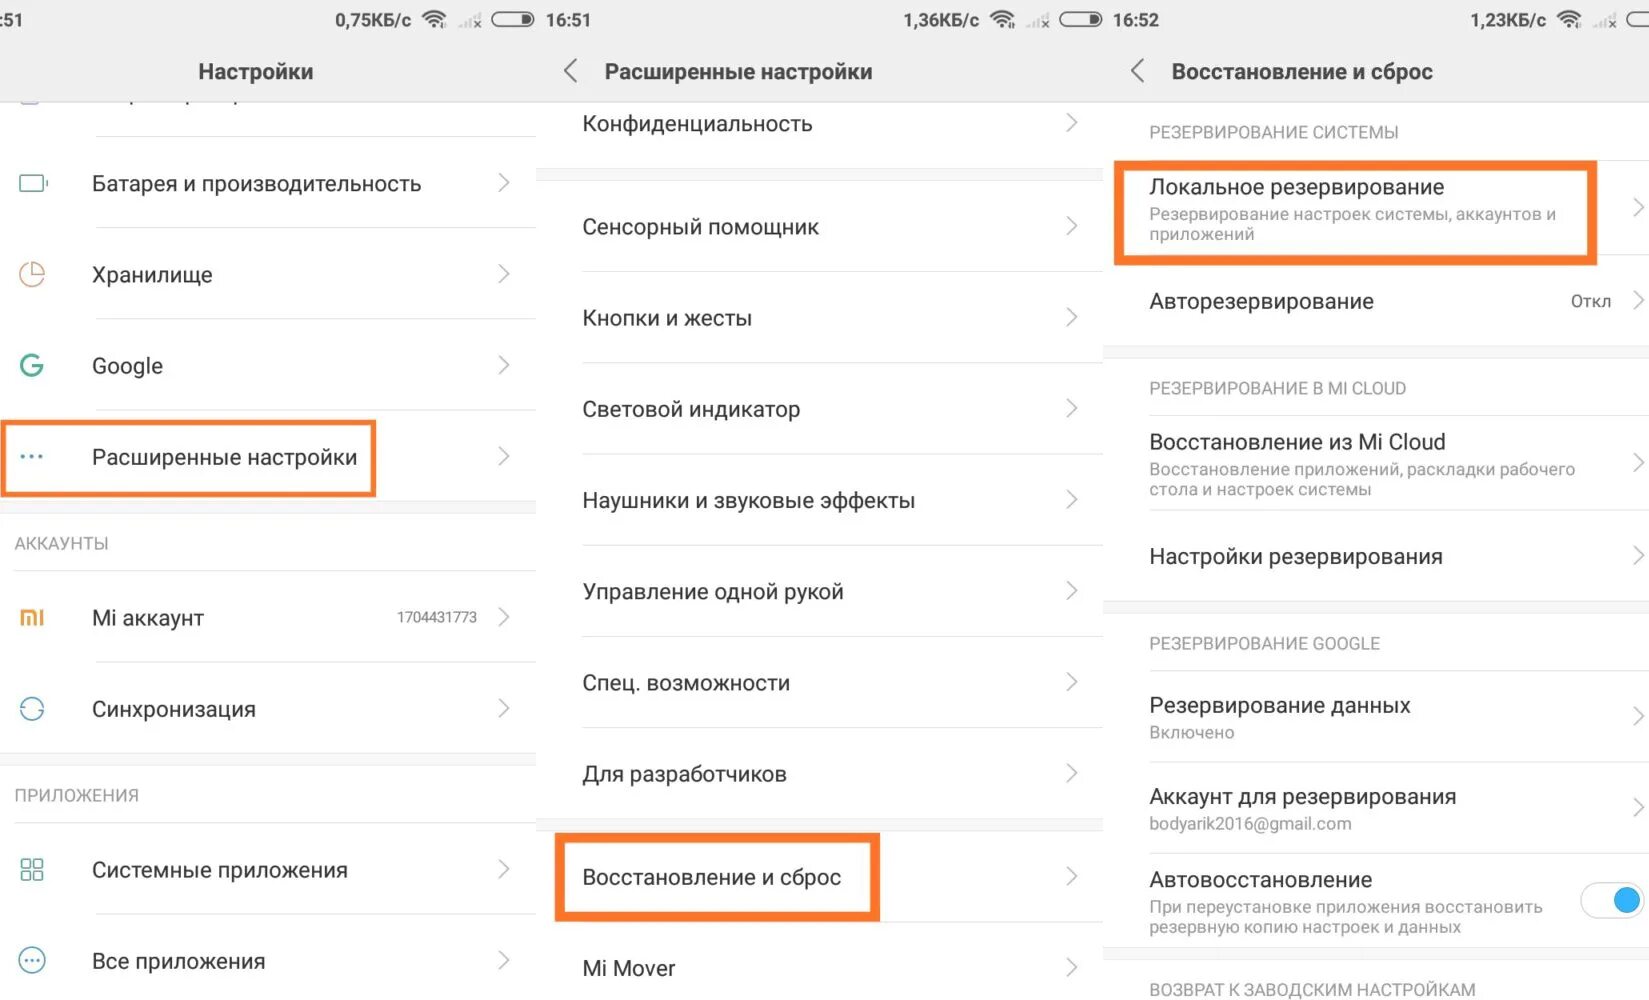Tap the Все приложения circle icon

tap(32, 961)
